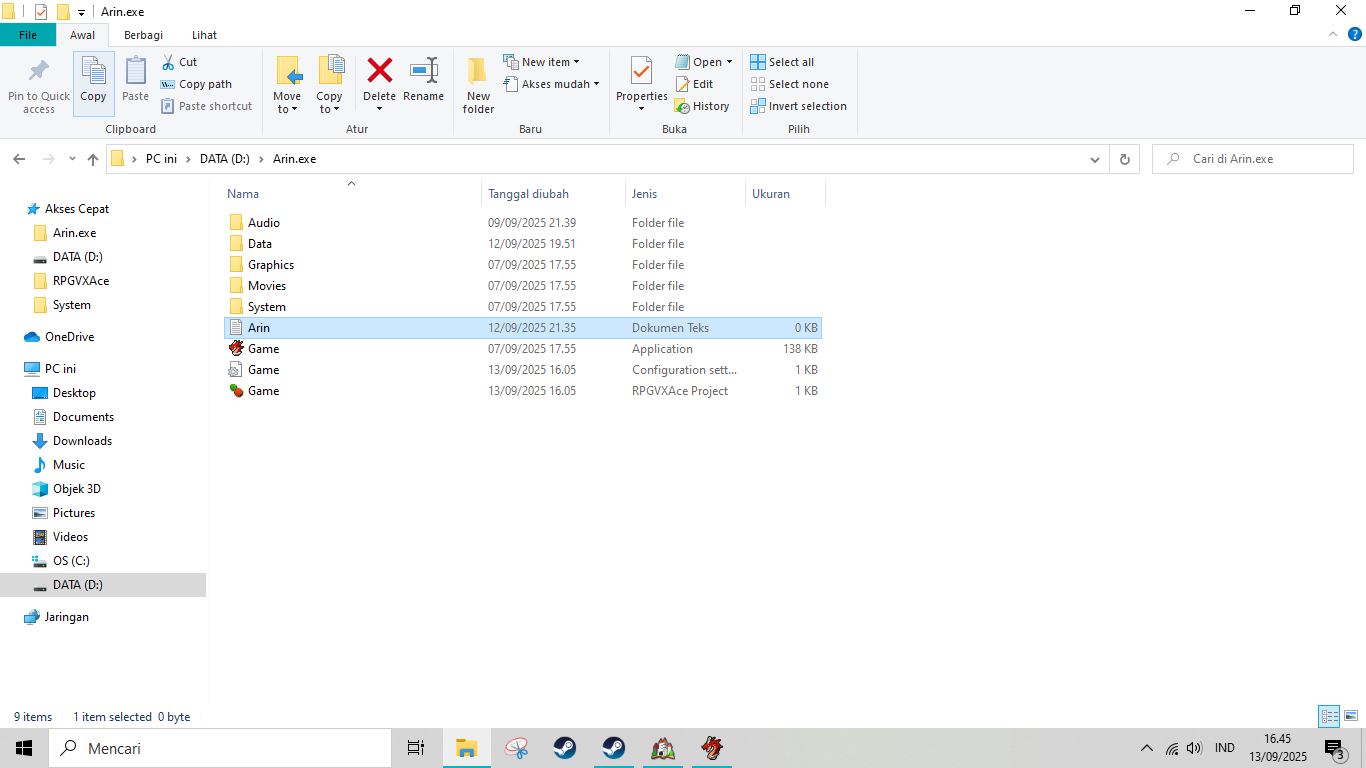Go up one folder level
Viewport: 1366px width, 768px height.
pyautogui.click(x=93, y=159)
